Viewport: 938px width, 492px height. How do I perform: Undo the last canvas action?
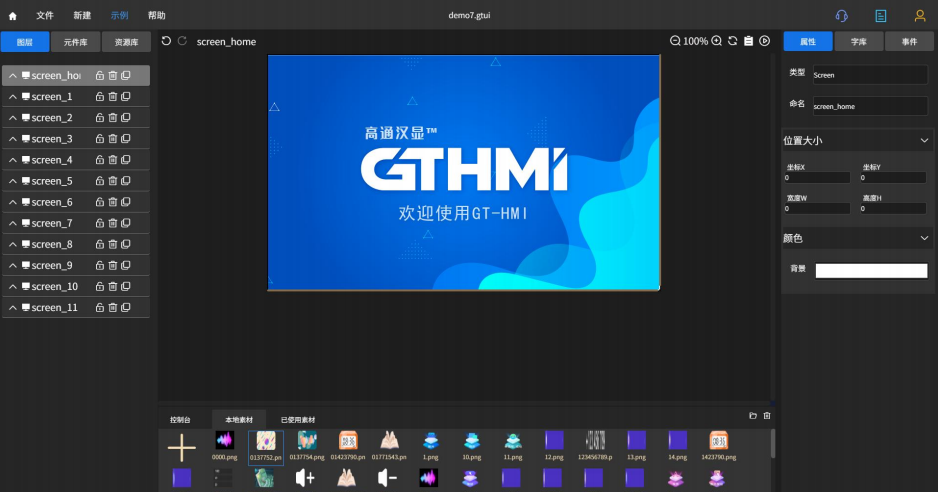point(166,41)
